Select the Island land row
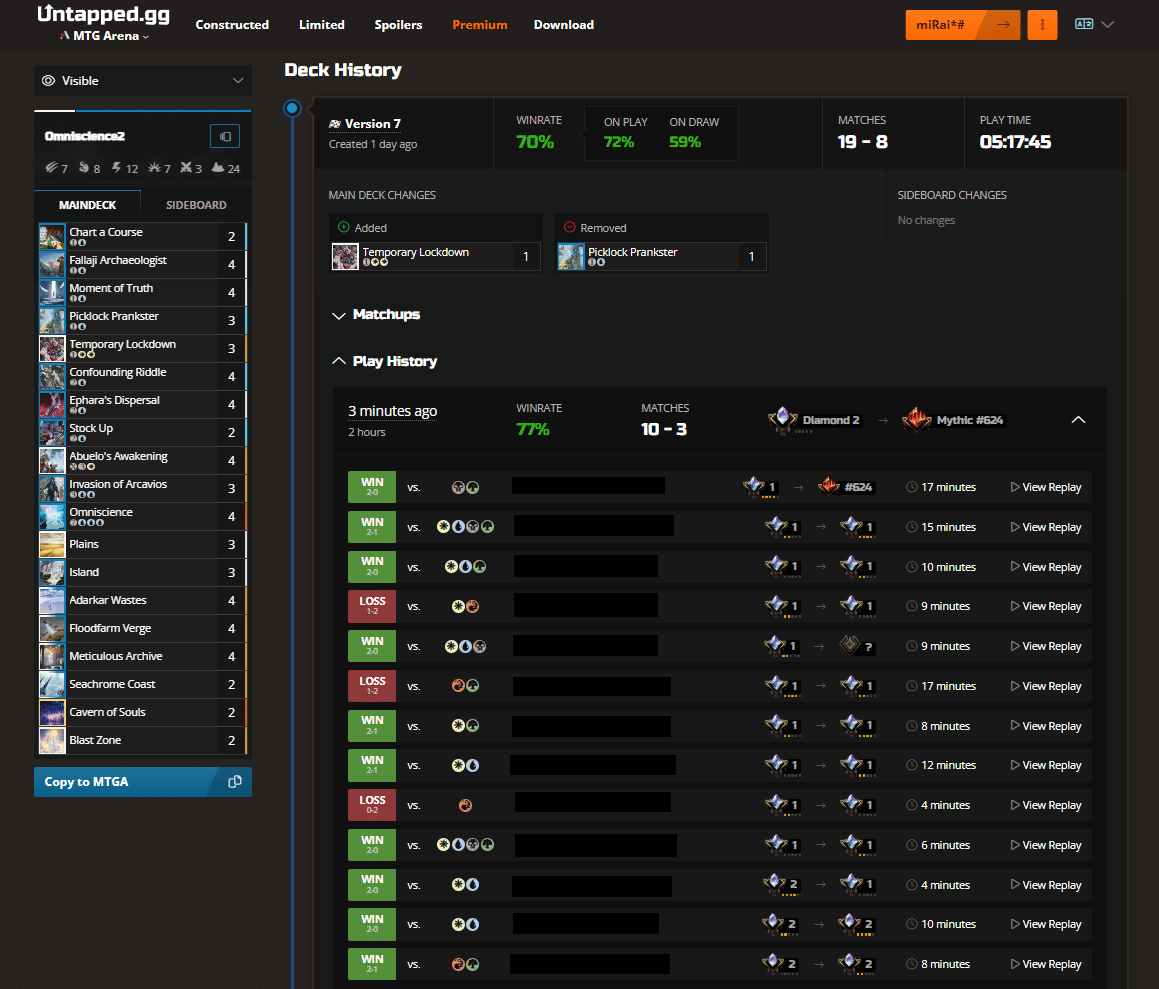Screen dimensions: 1159x989 click(x=142, y=573)
